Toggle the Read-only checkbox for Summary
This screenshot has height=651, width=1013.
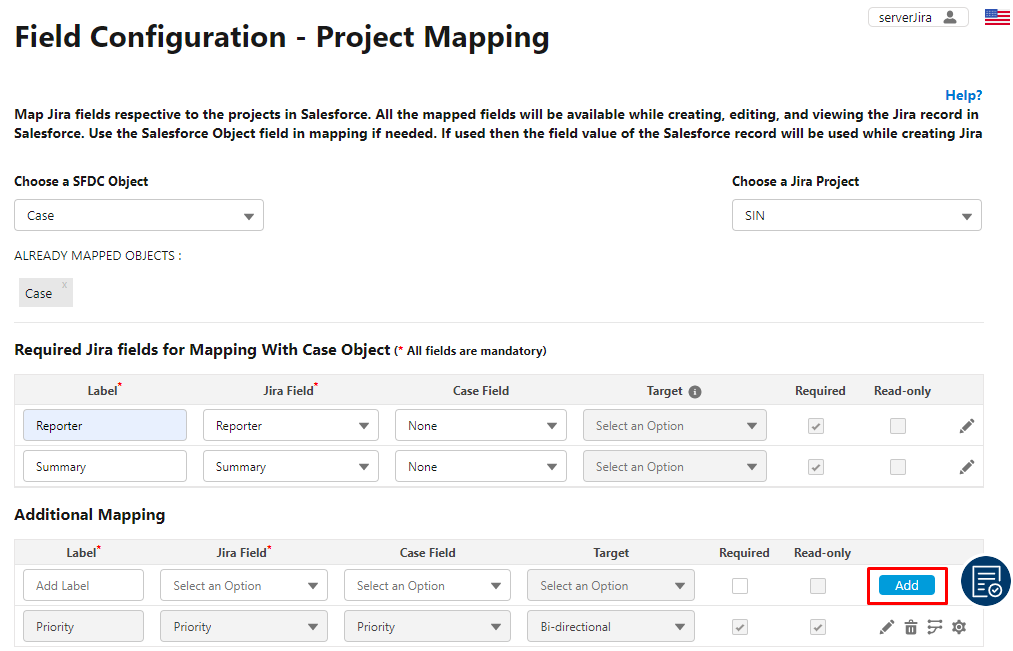click(x=897, y=466)
